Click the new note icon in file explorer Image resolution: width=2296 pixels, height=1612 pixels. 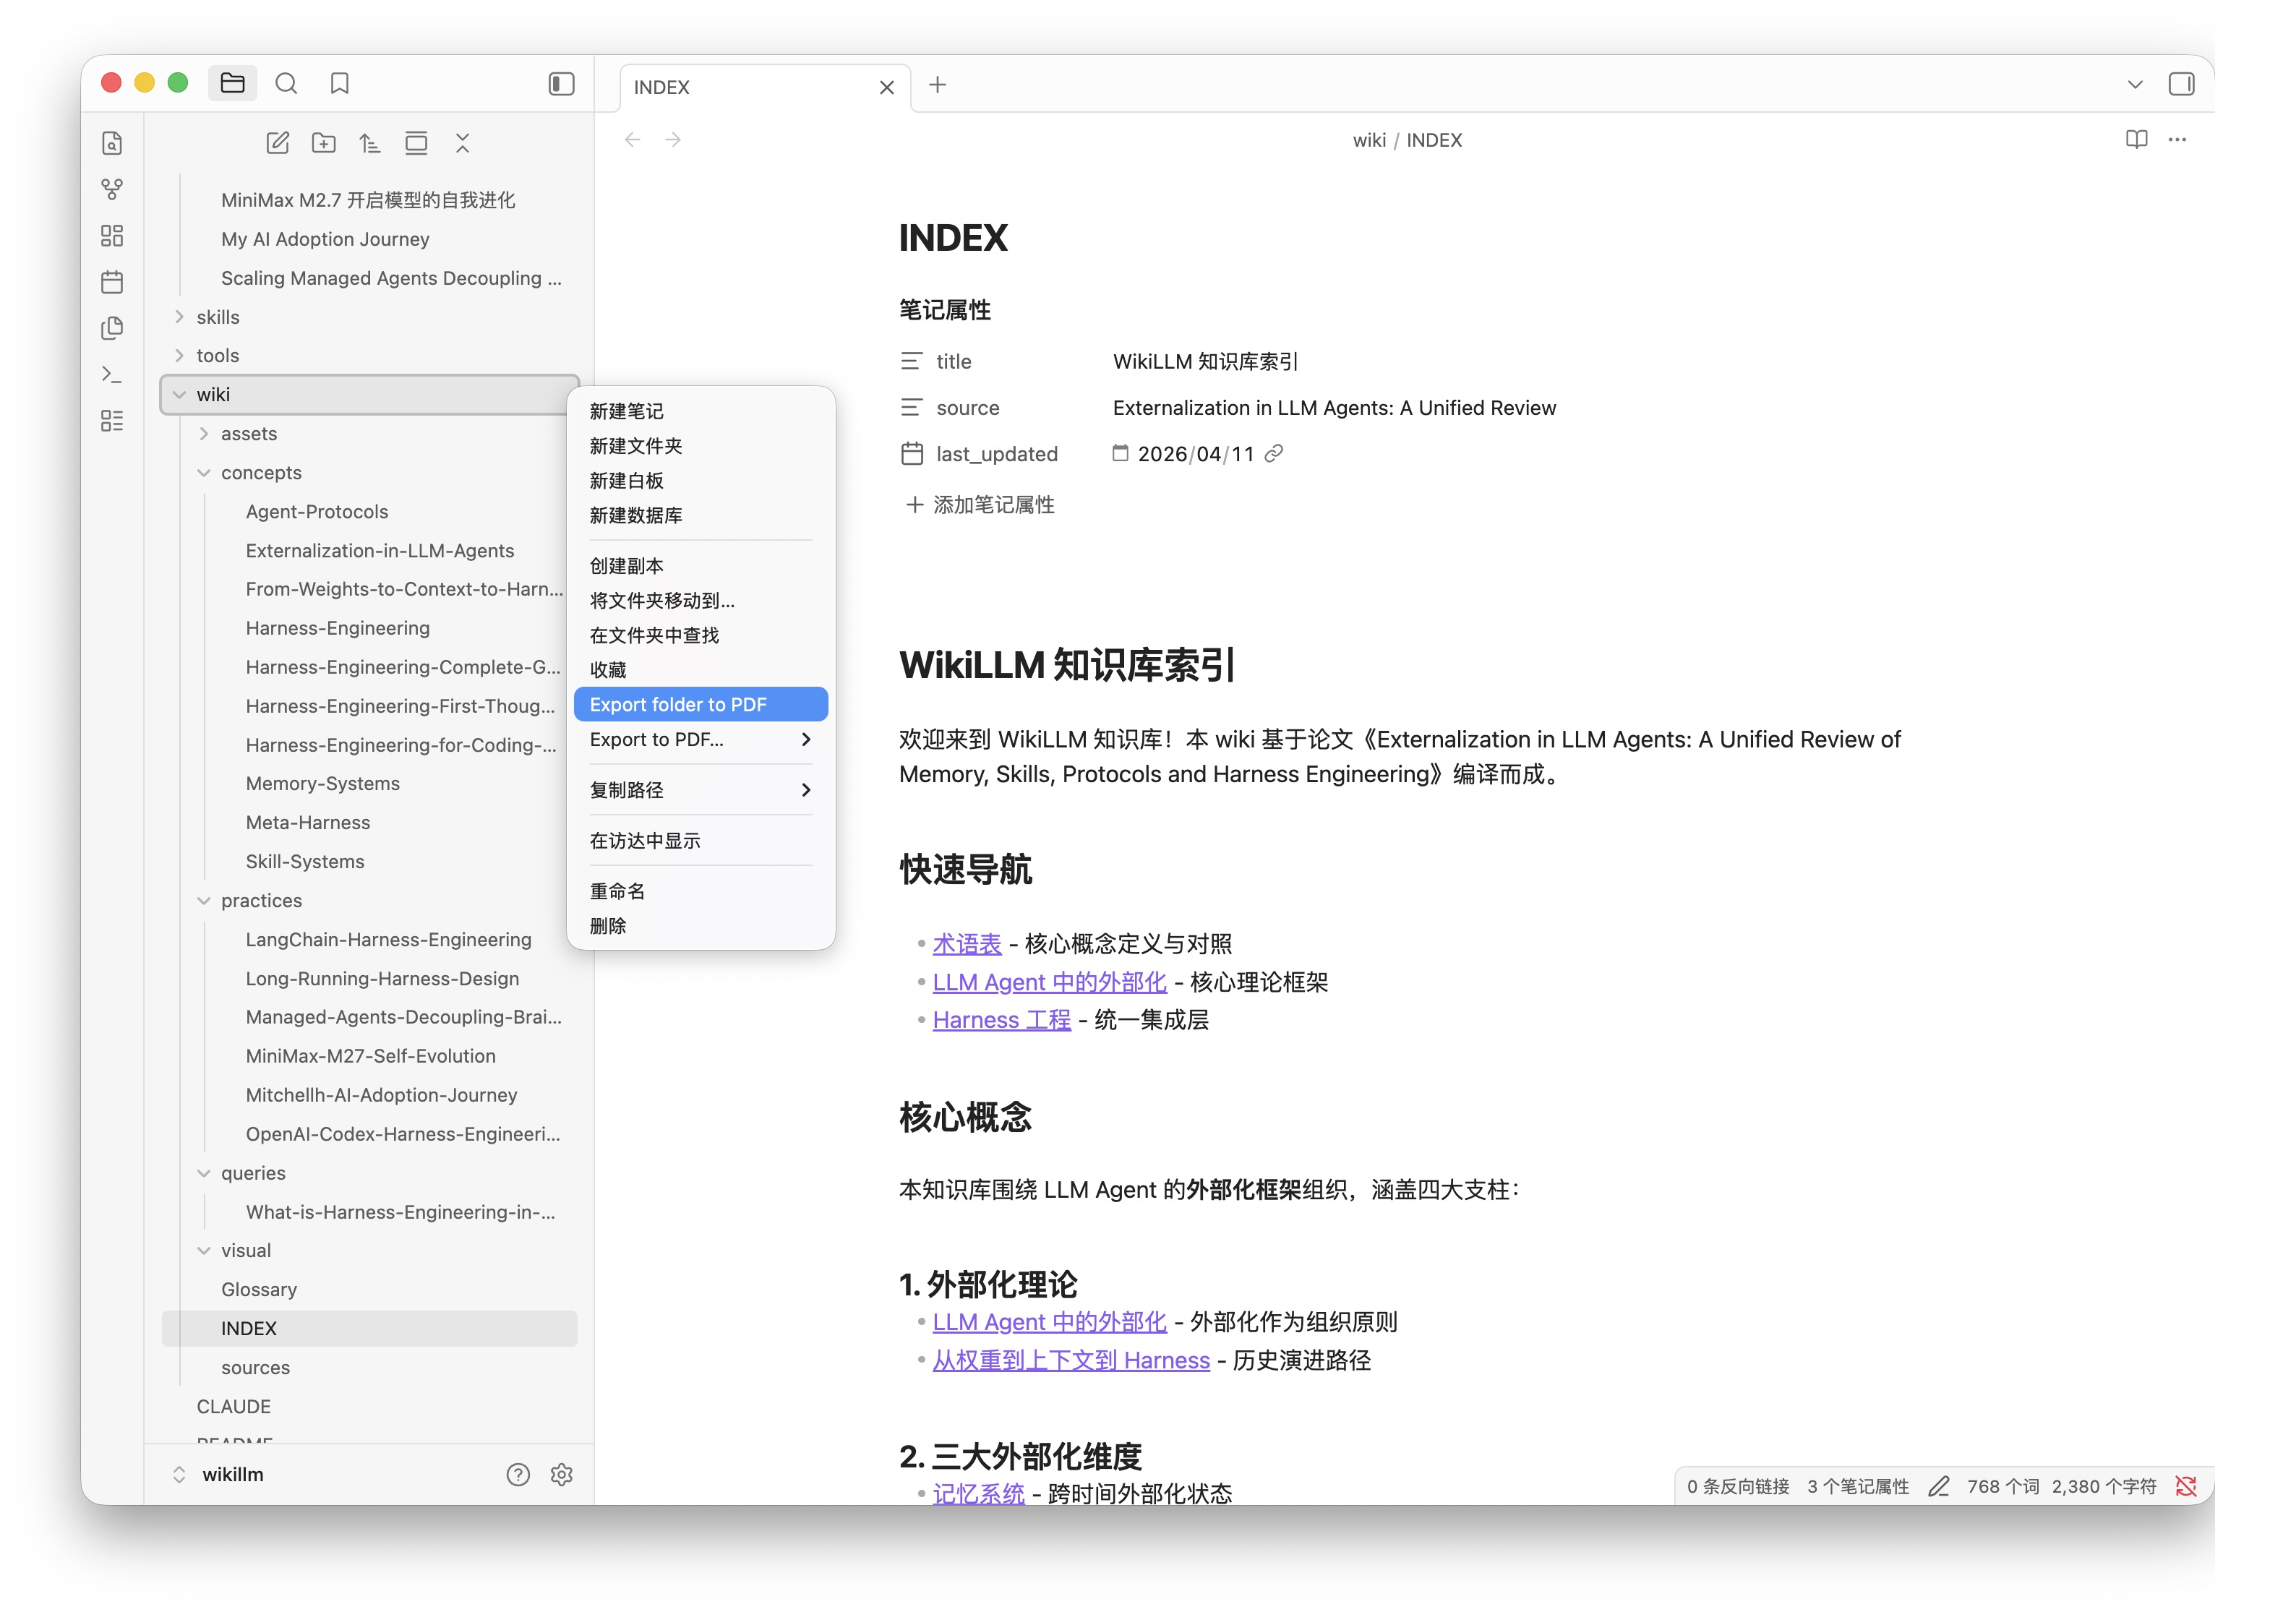[277, 143]
